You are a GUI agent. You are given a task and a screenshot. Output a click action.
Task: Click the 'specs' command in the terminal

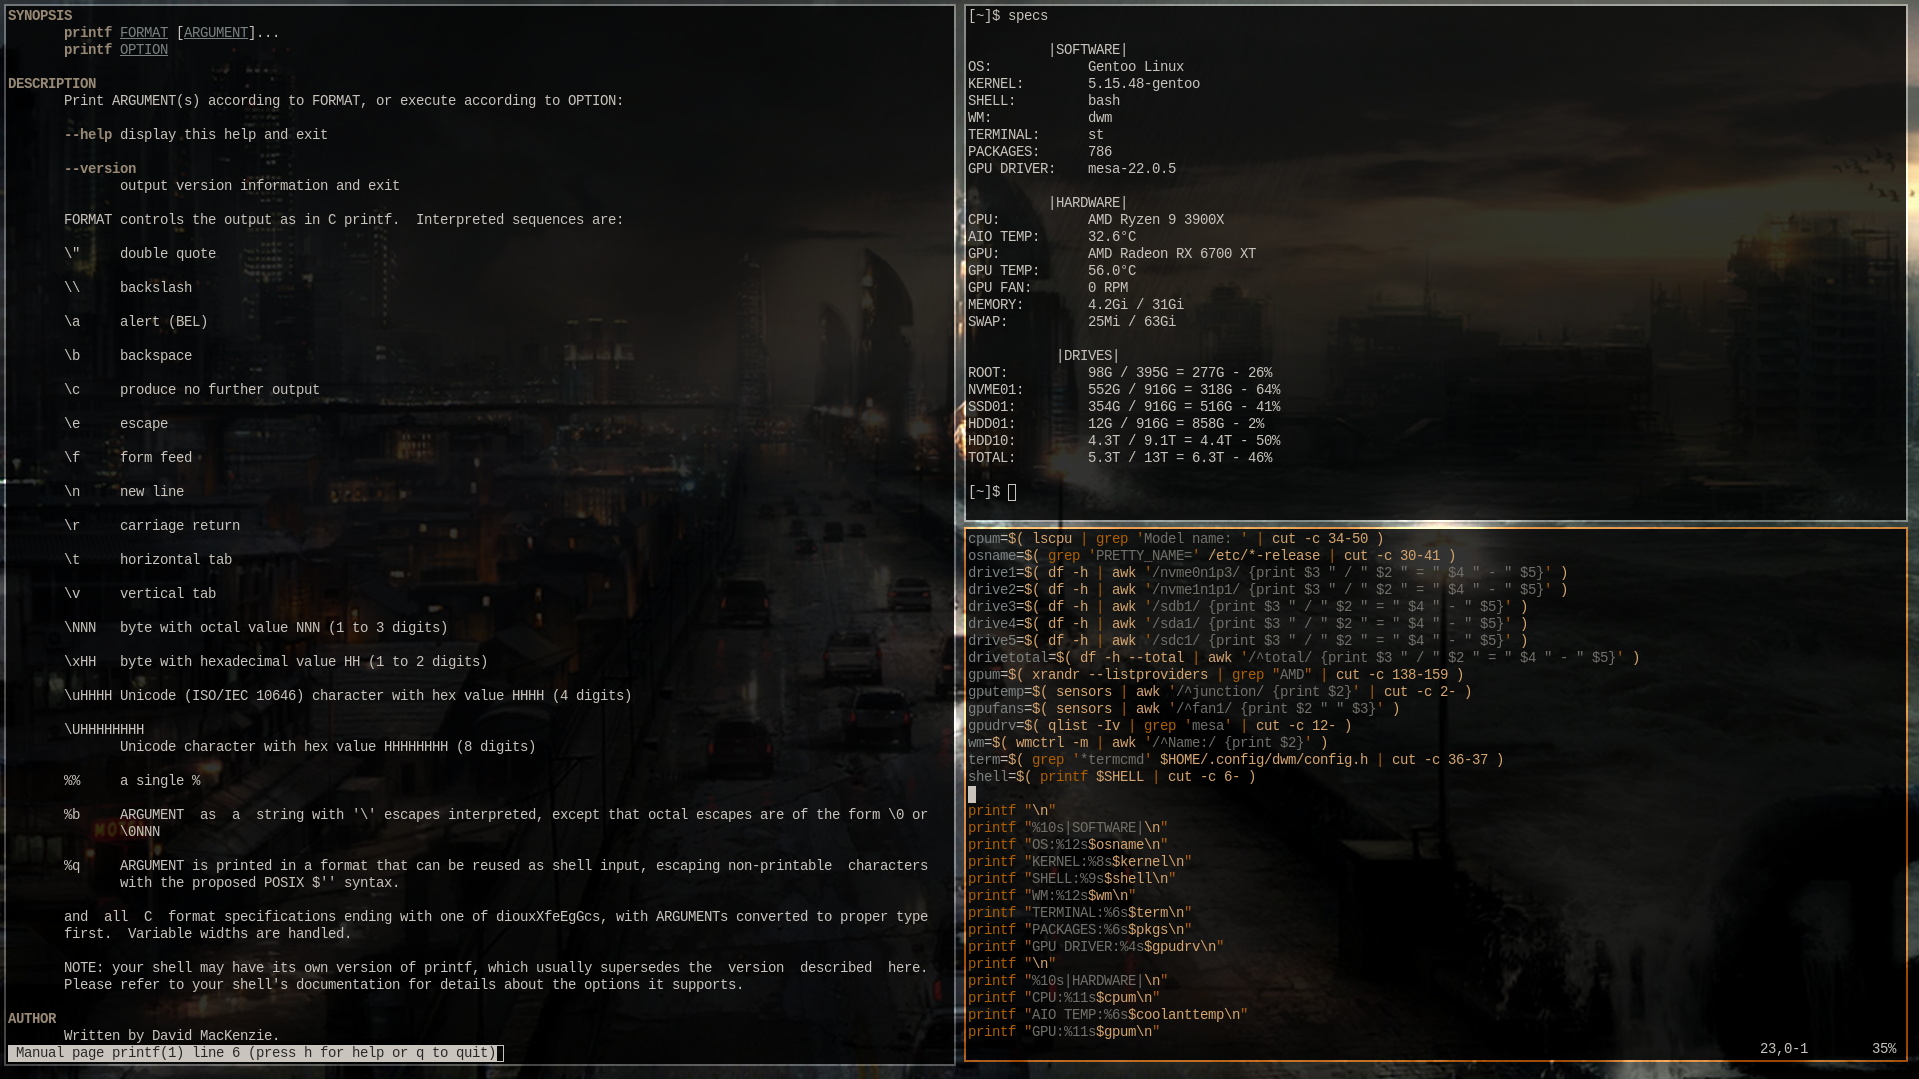(1028, 16)
